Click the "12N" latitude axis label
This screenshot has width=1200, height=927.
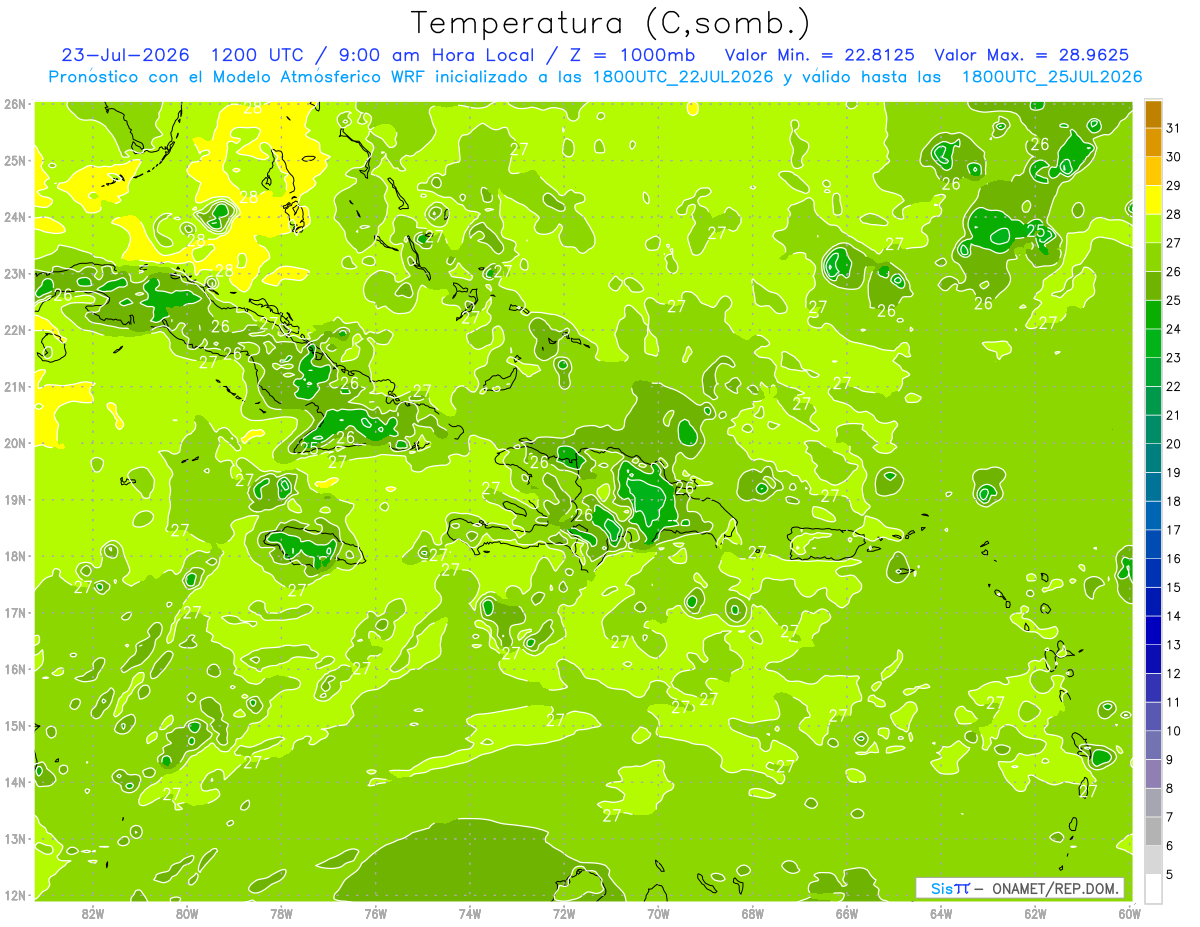point(15,895)
